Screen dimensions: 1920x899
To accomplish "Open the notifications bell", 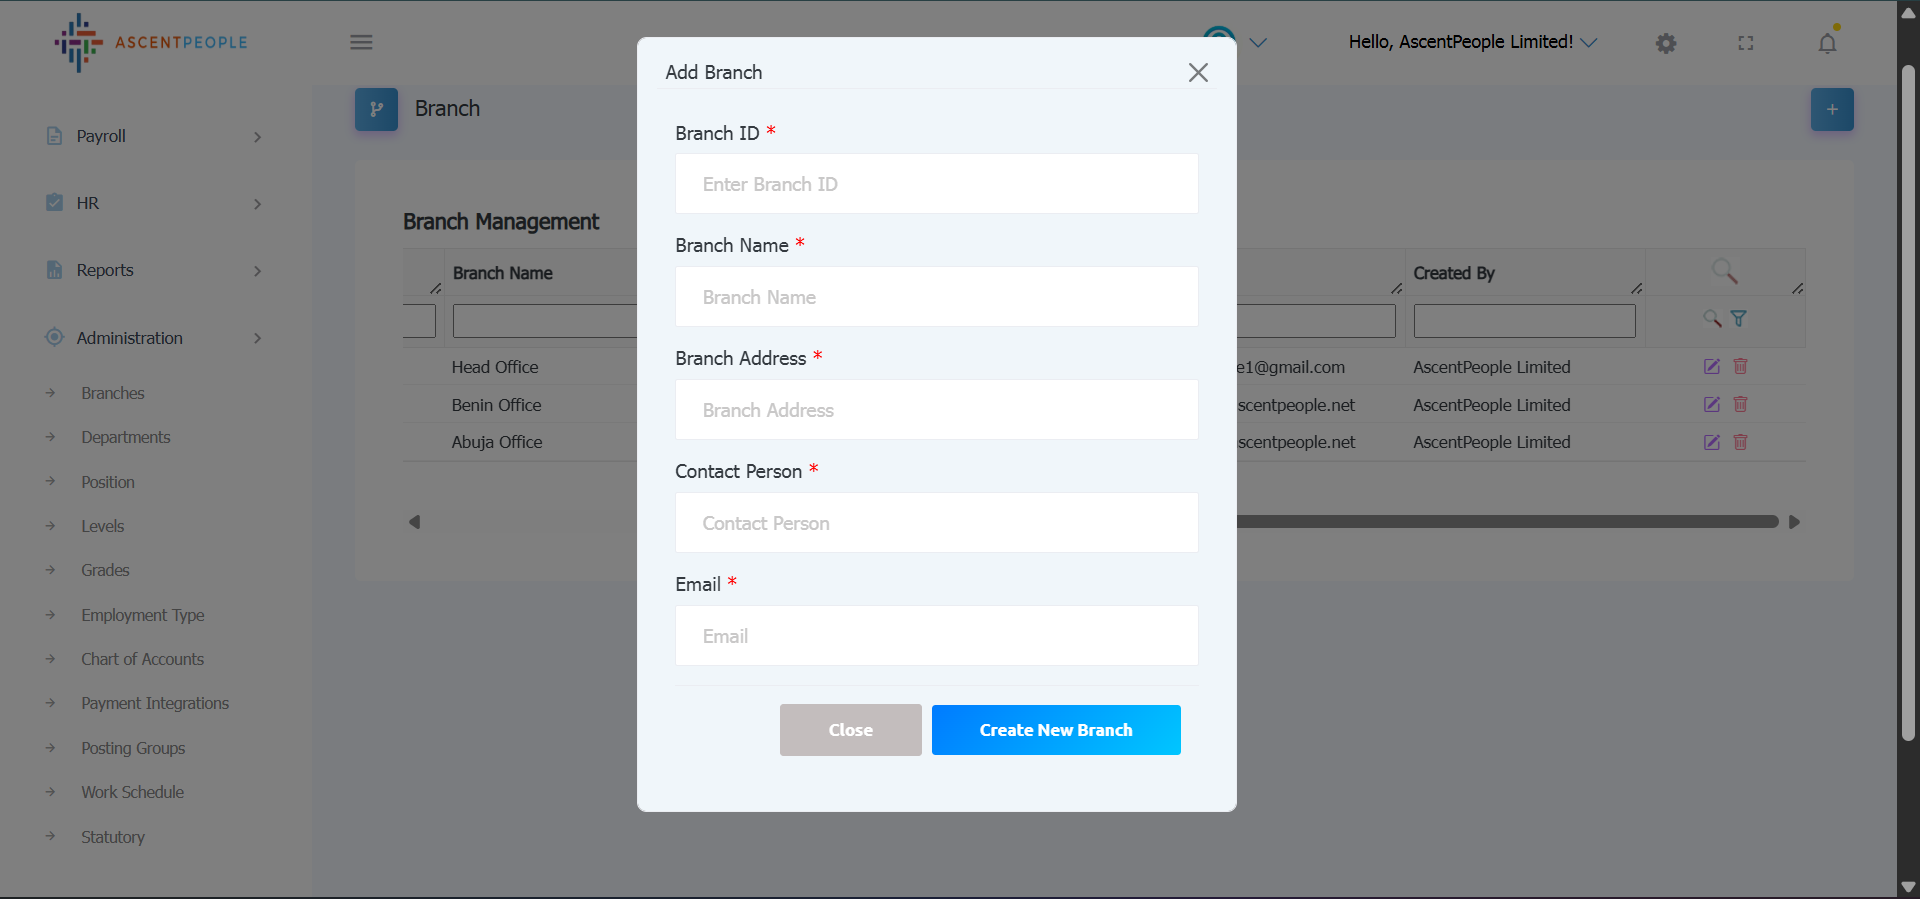I will 1827,43.
